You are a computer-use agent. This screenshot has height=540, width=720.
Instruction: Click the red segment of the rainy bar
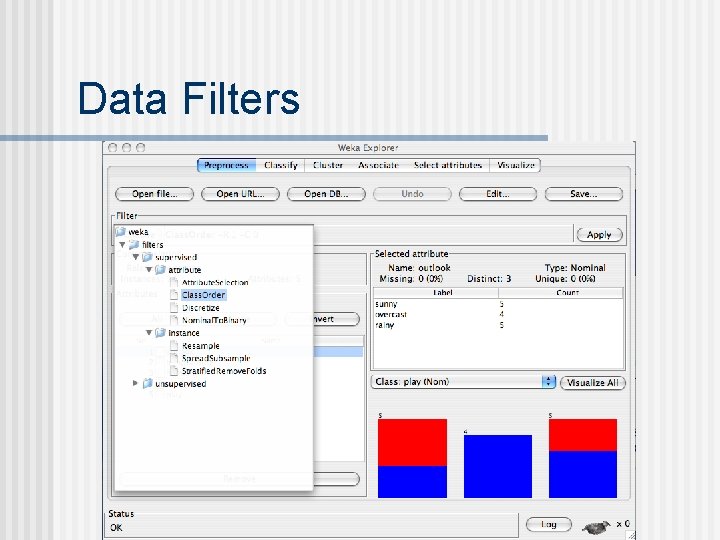(583, 435)
